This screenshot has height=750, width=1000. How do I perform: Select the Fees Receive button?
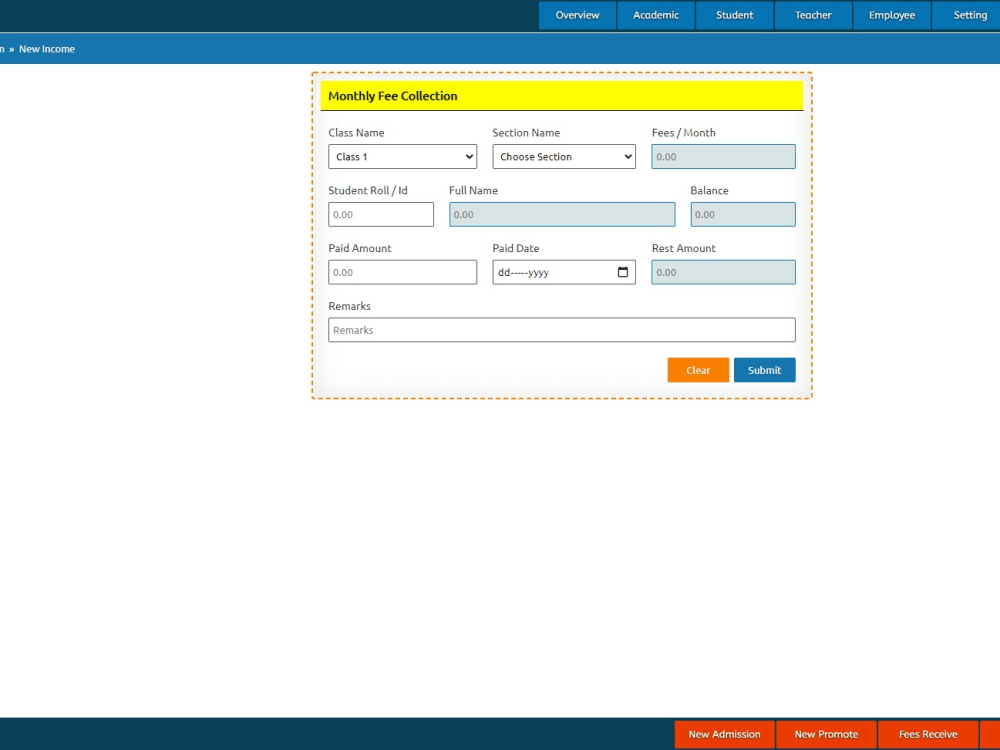(x=928, y=733)
